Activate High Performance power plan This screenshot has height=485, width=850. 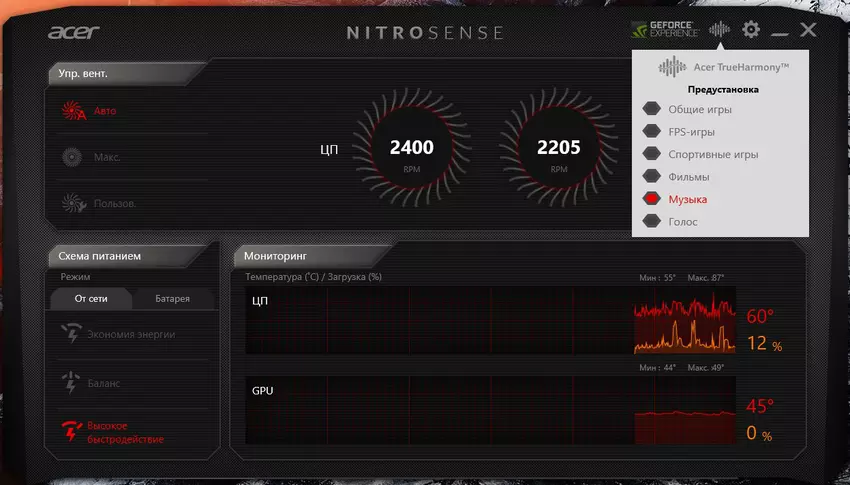point(71,432)
